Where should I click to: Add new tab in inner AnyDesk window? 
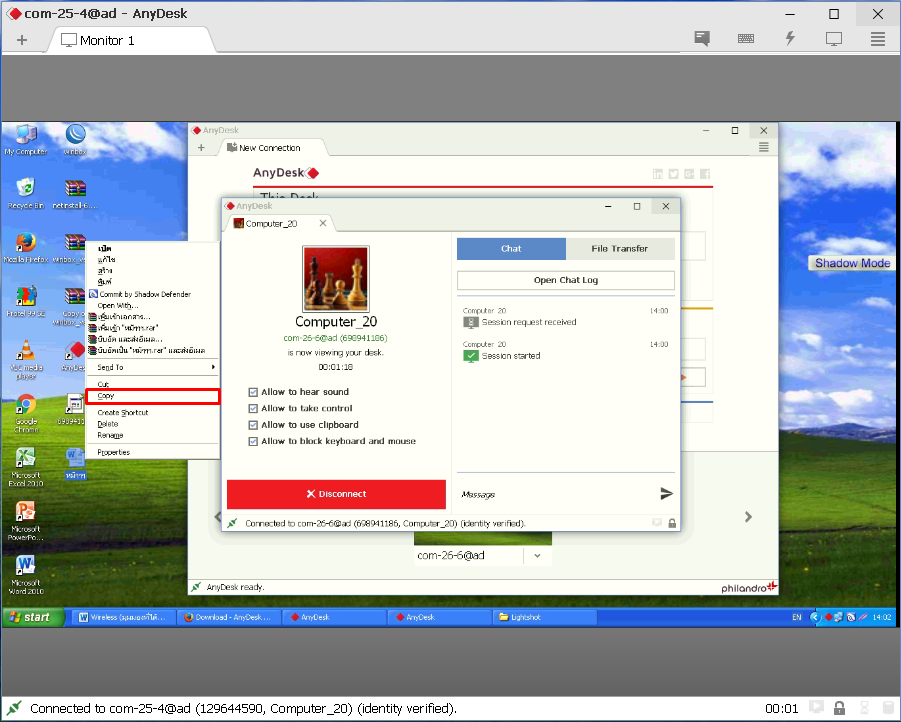201,148
